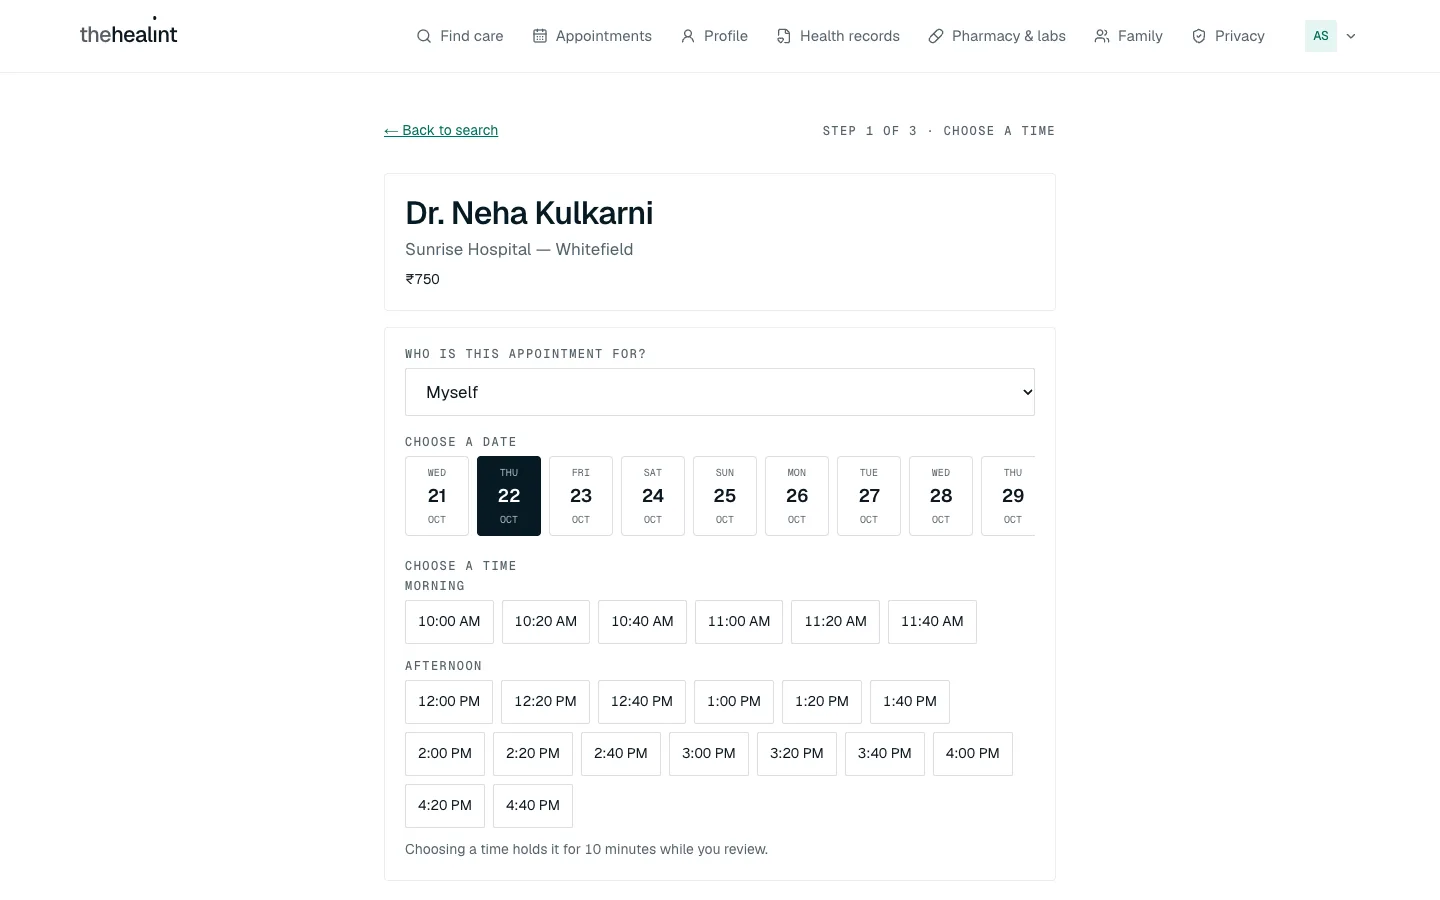Go to thehealint home logo

pyautogui.click(x=128, y=33)
